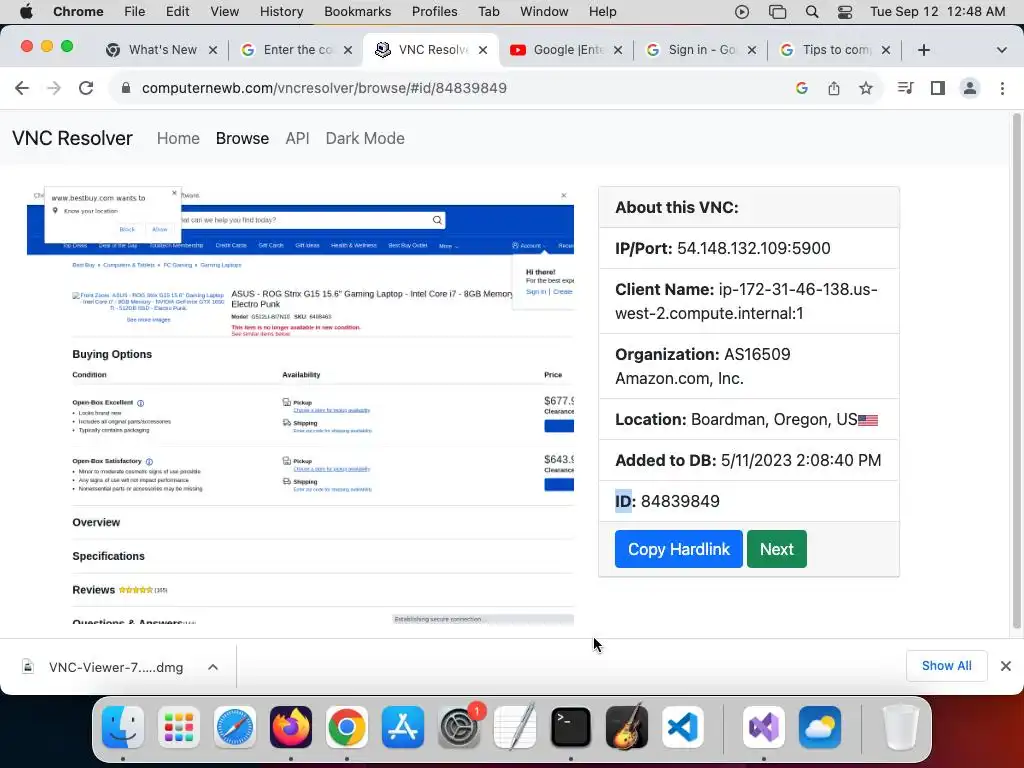
Task: Click Show All downloads button
Action: click(946, 665)
